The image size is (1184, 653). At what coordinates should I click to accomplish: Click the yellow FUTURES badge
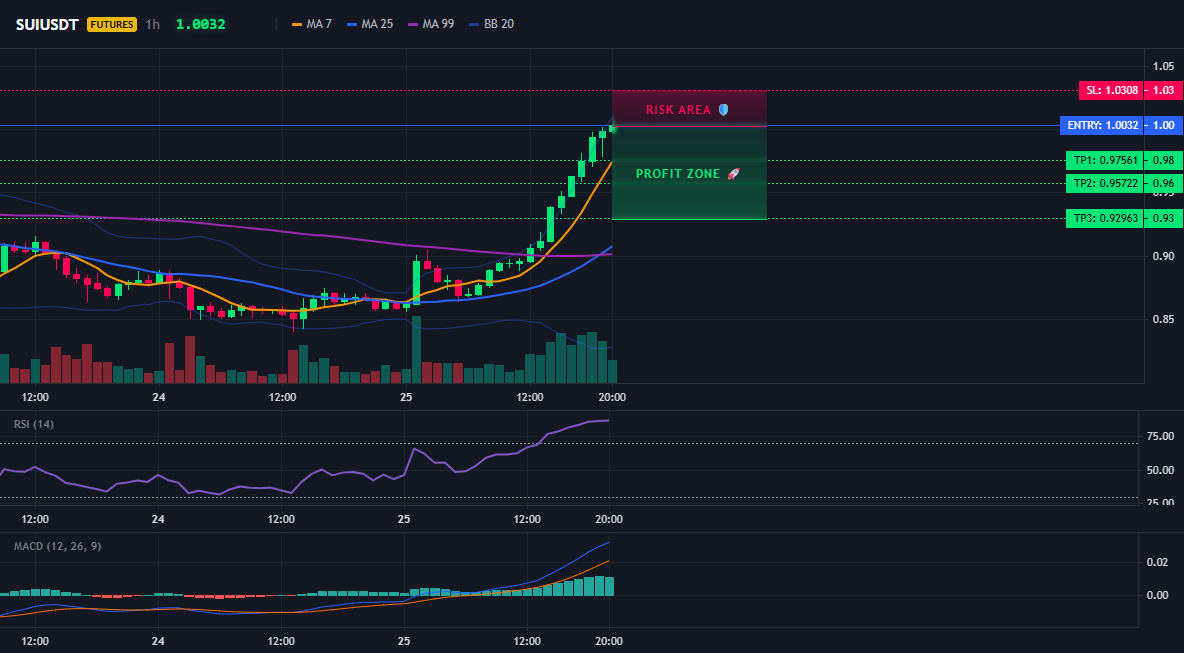[112, 24]
